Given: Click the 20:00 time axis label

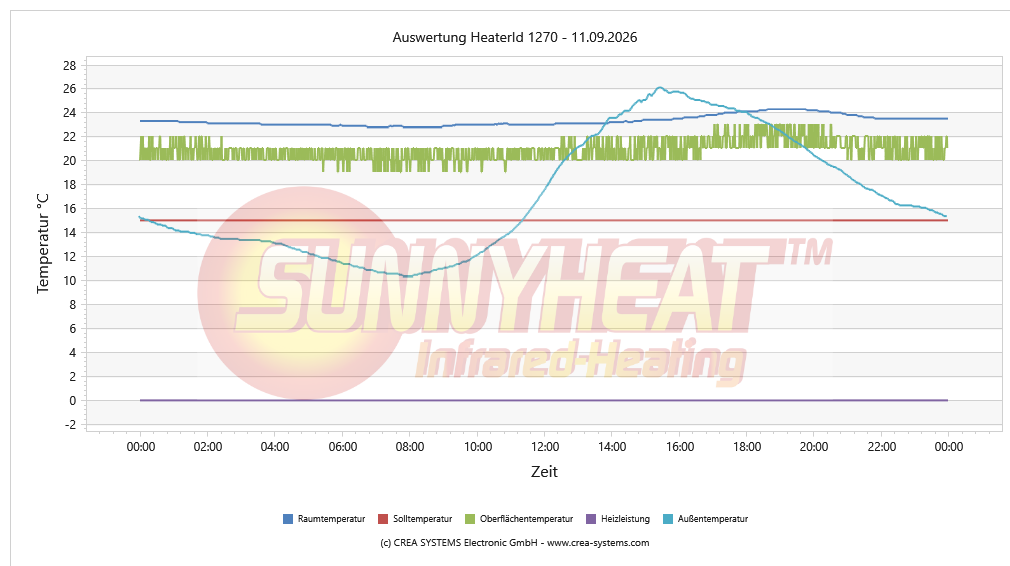Looking at the screenshot, I should point(814,447).
